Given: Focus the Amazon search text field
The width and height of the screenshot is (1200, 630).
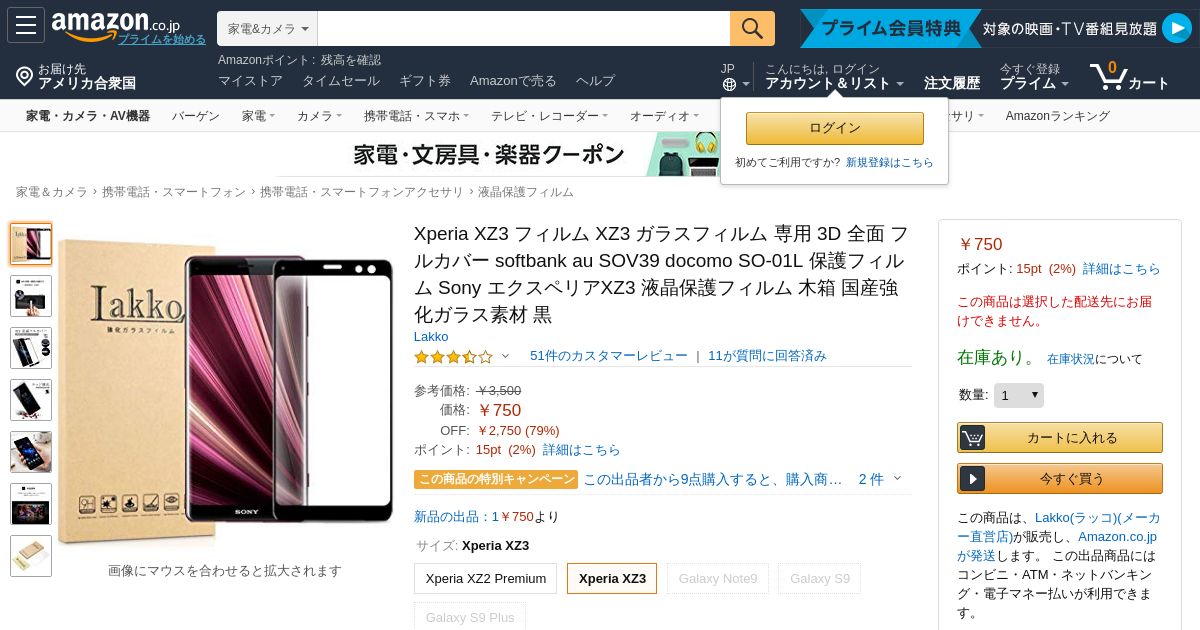Looking at the screenshot, I should [x=524, y=28].
